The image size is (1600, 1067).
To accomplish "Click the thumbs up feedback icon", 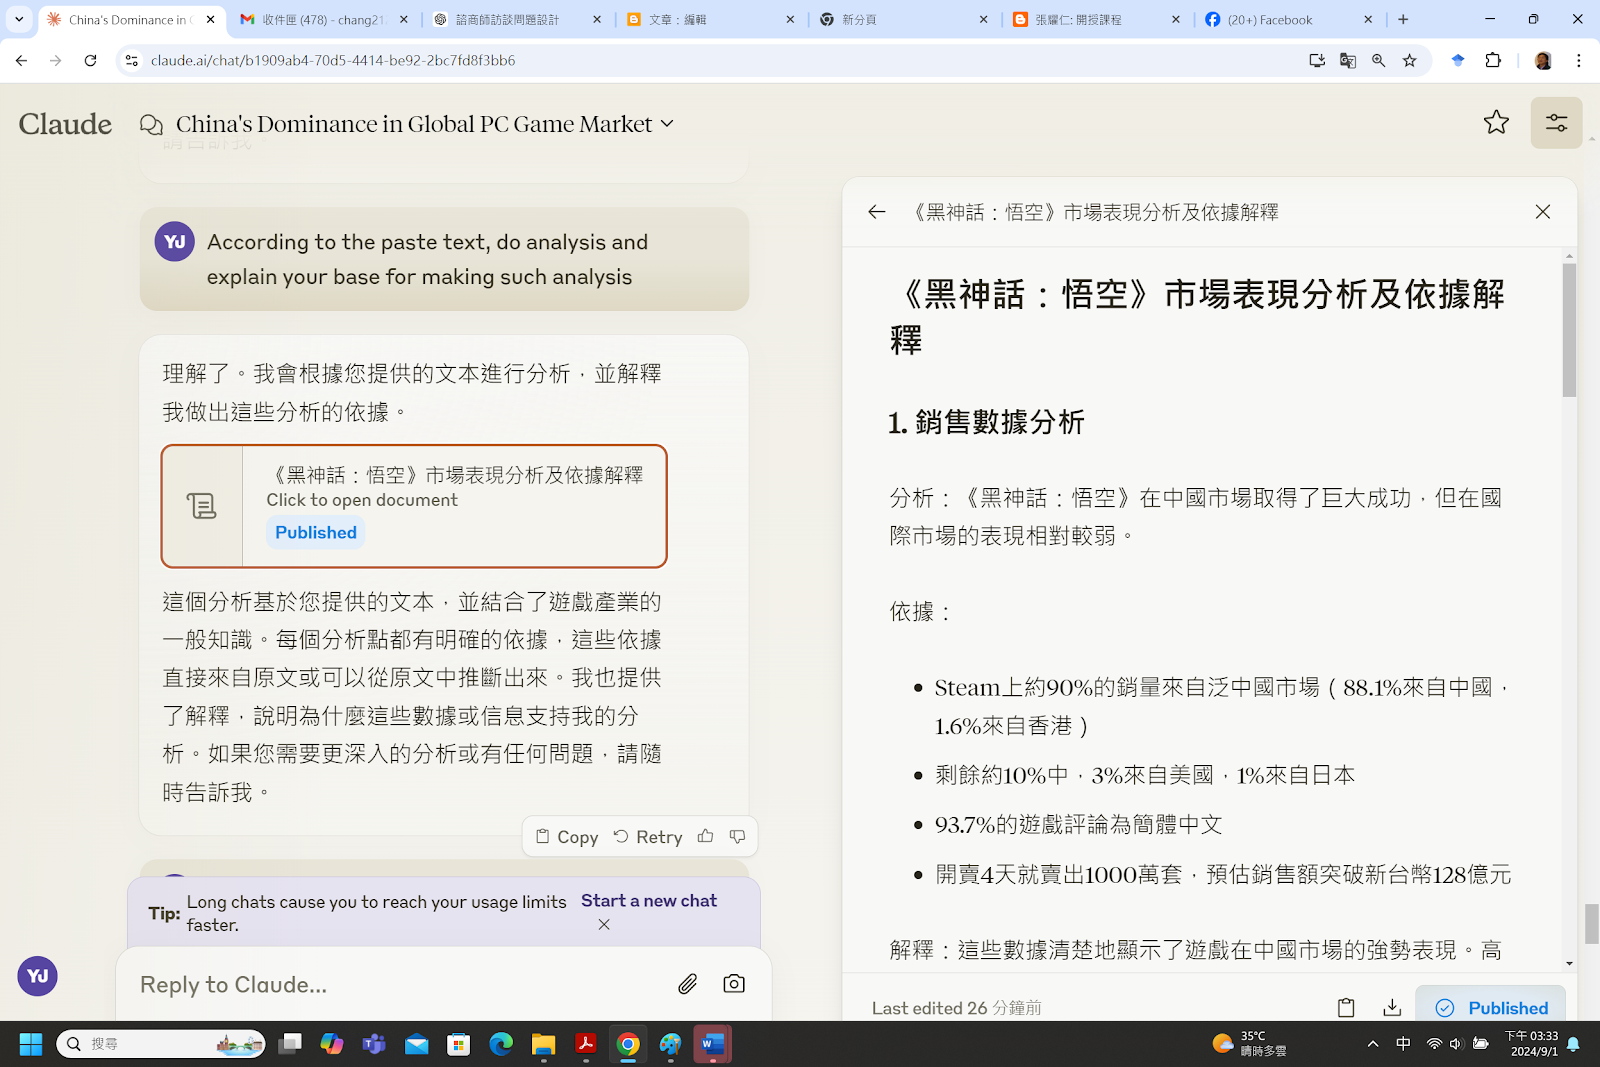I will click(x=706, y=836).
